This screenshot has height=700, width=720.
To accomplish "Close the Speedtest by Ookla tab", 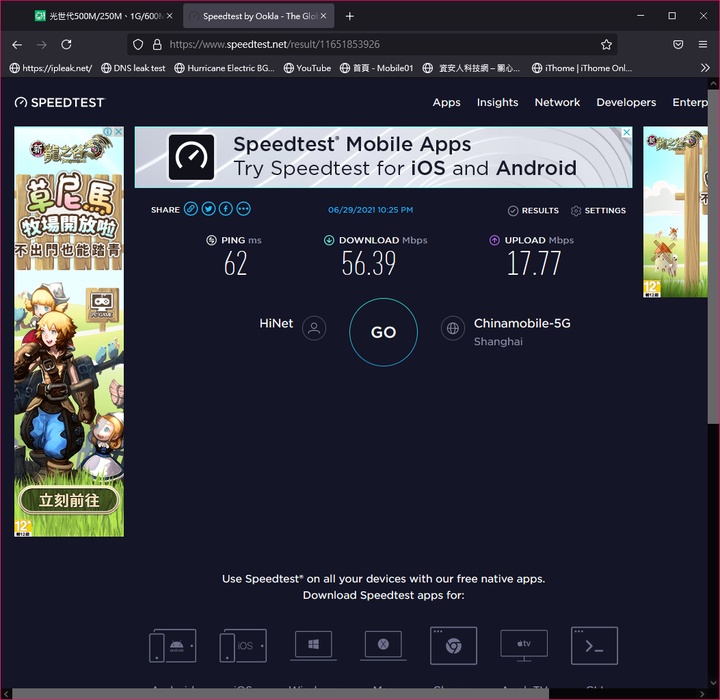I will (x=323, y=16).
